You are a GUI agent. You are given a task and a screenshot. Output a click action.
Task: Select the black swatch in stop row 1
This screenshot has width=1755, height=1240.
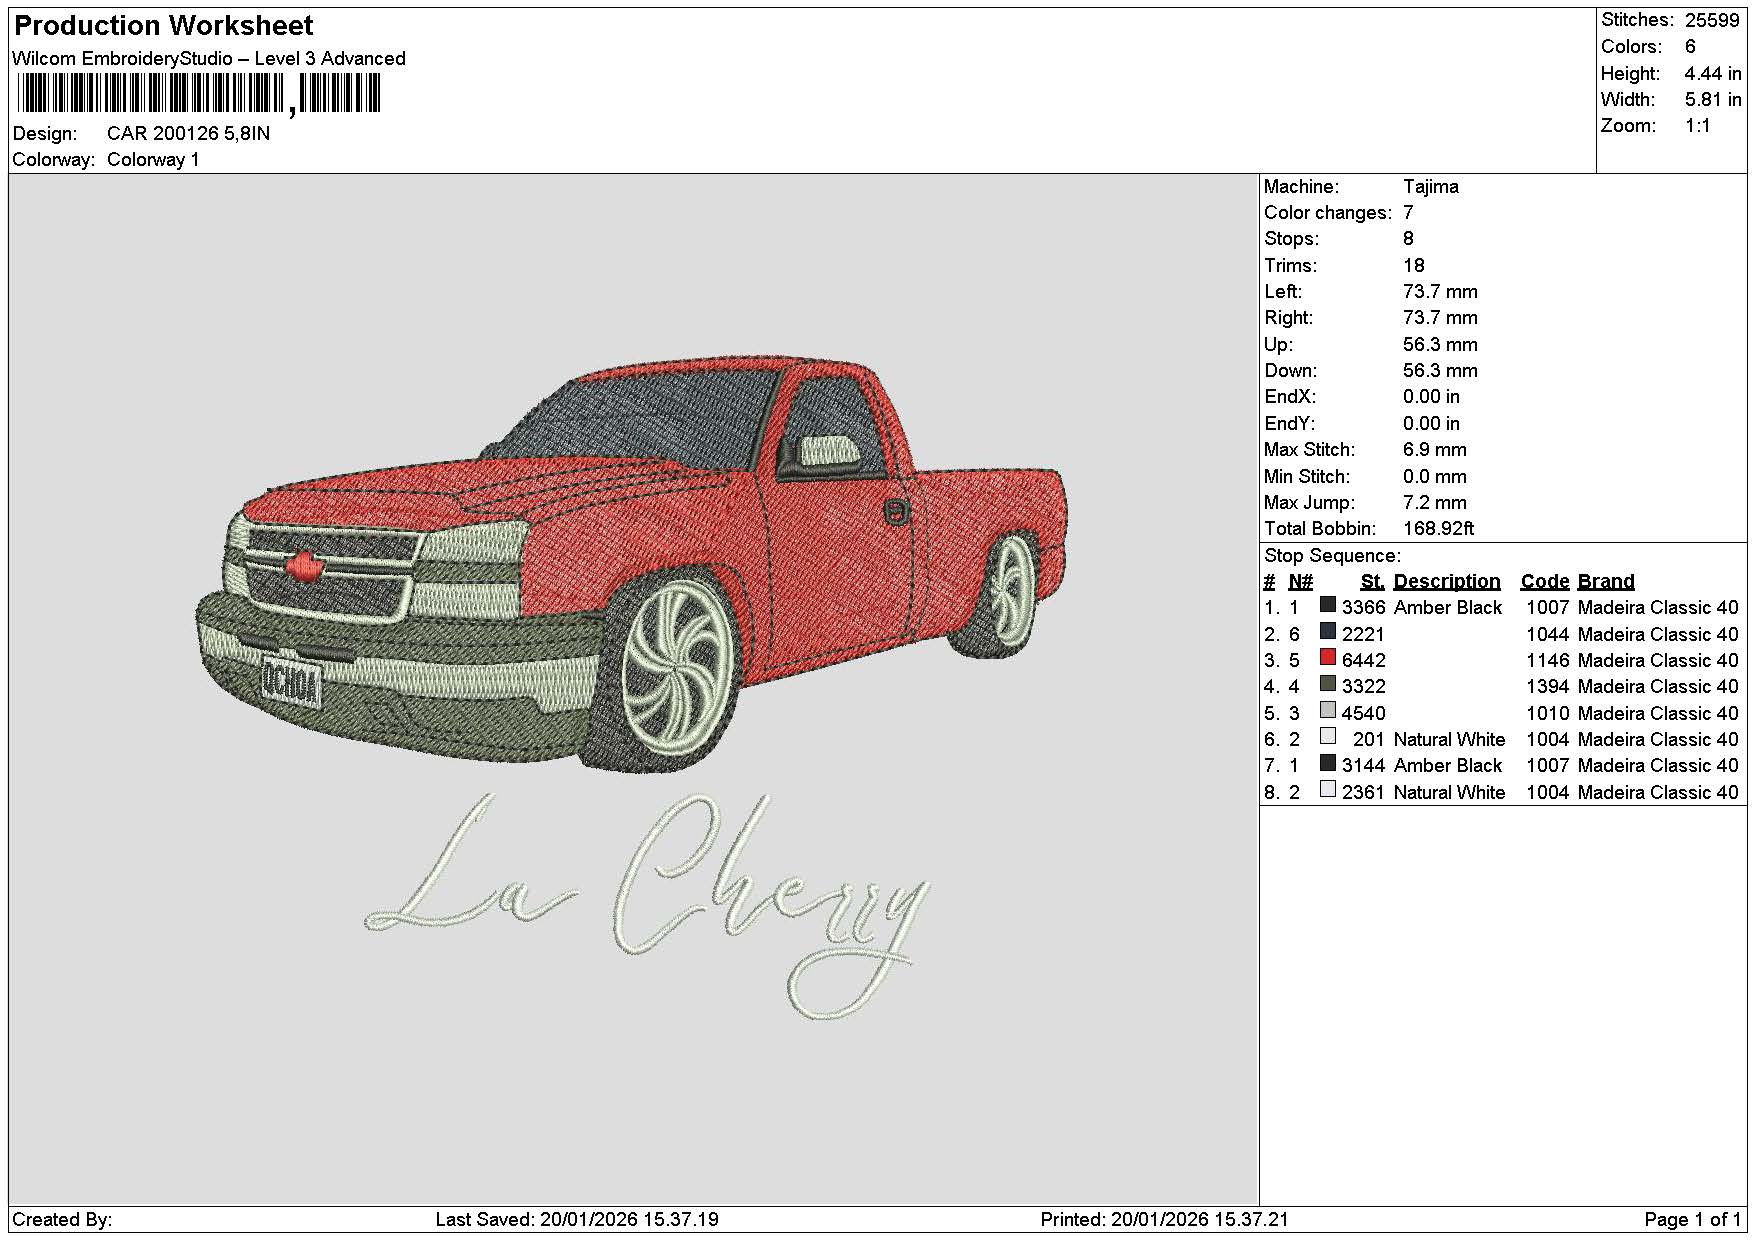pyautogui.click(x=1328, y=605)
